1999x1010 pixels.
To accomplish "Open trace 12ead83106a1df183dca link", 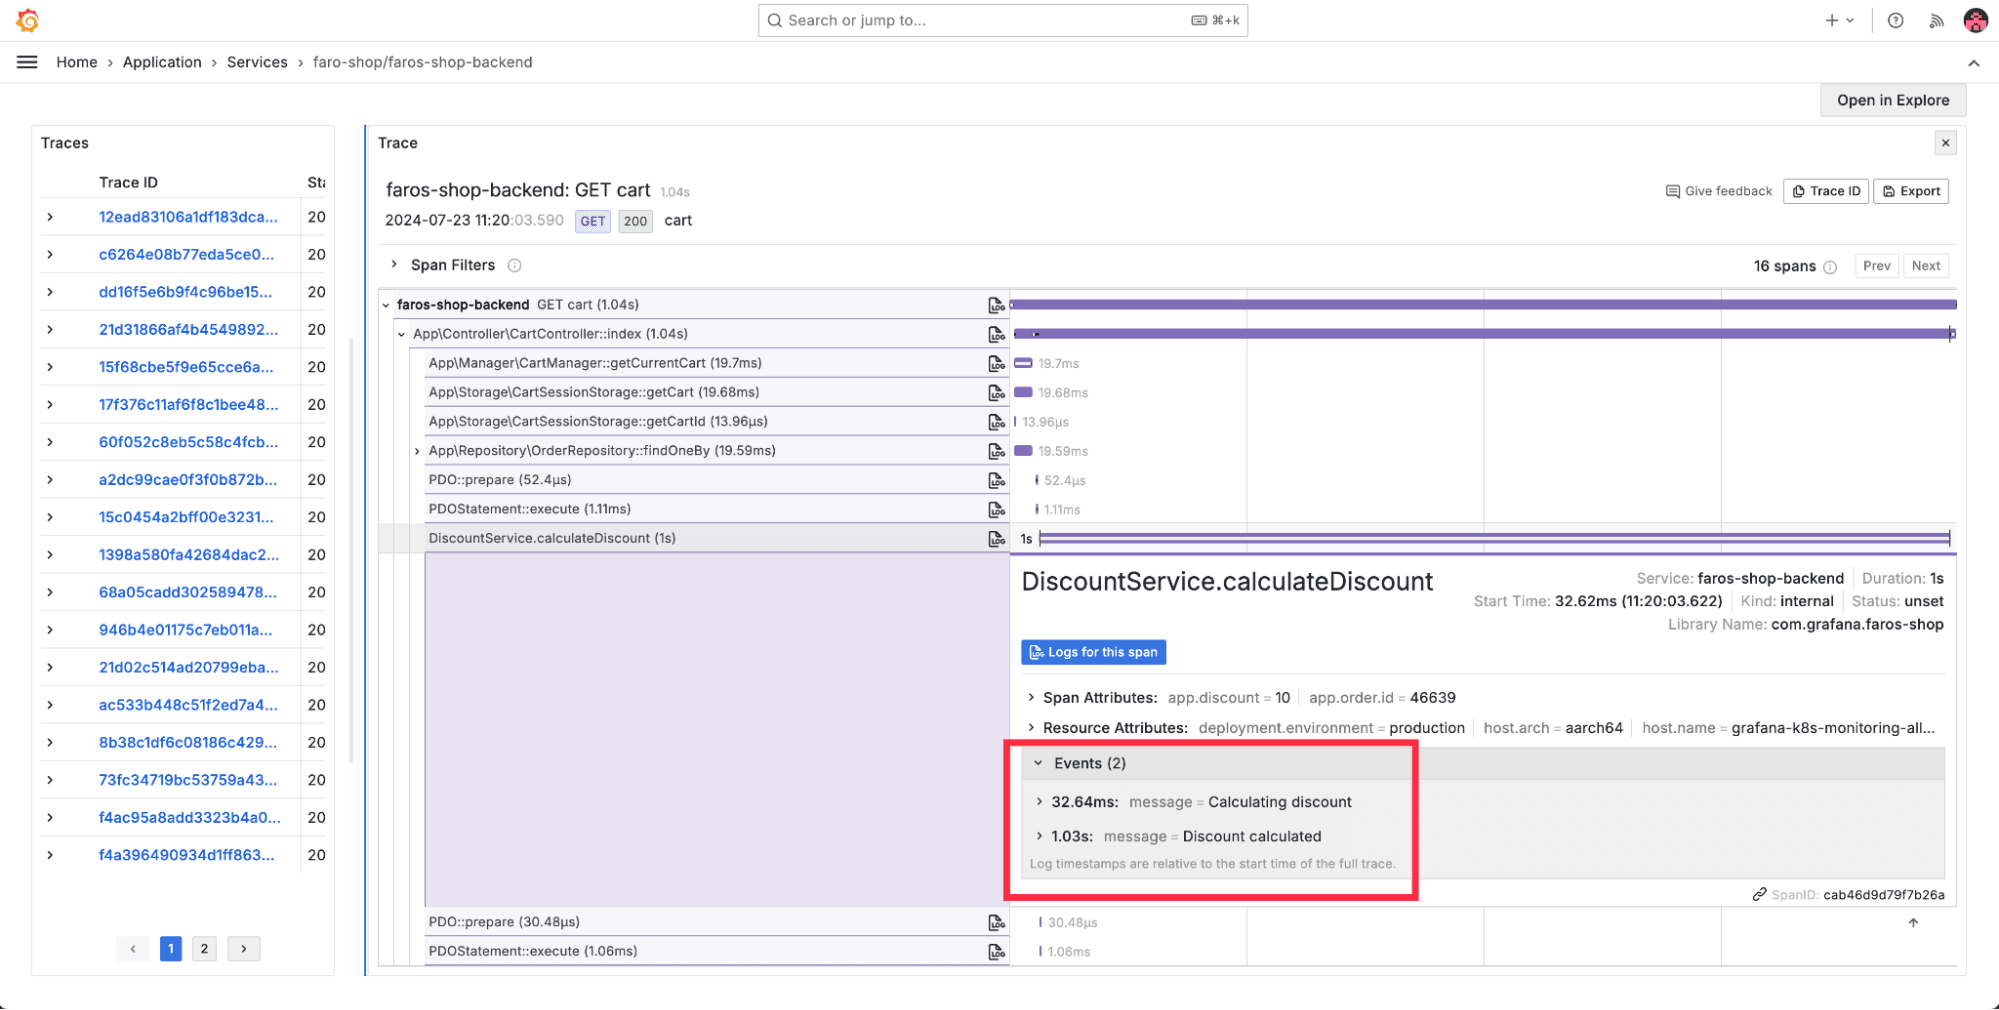I will click(188, 217).
